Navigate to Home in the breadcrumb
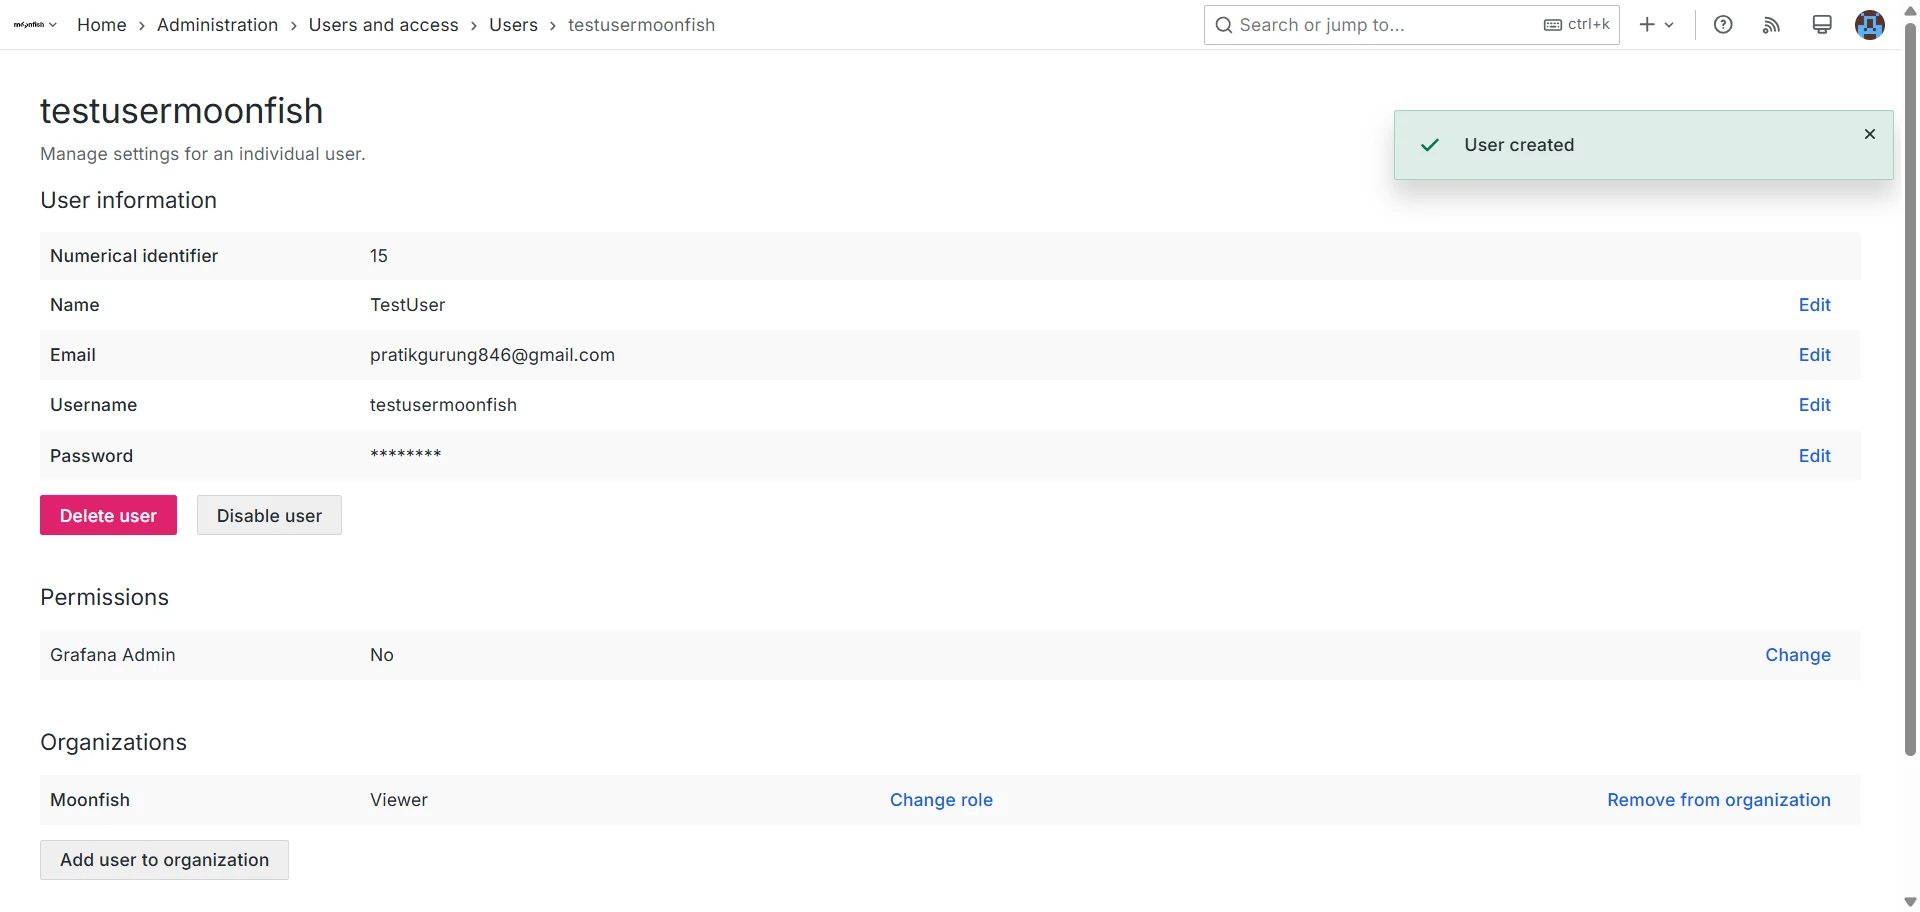This screenshot has width=1920, height=912. tap(100, 25)
